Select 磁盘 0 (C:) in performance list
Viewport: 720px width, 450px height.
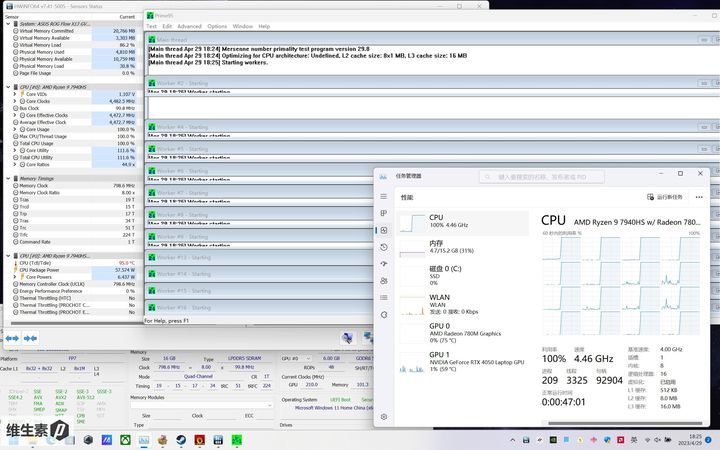pos(463,275)
